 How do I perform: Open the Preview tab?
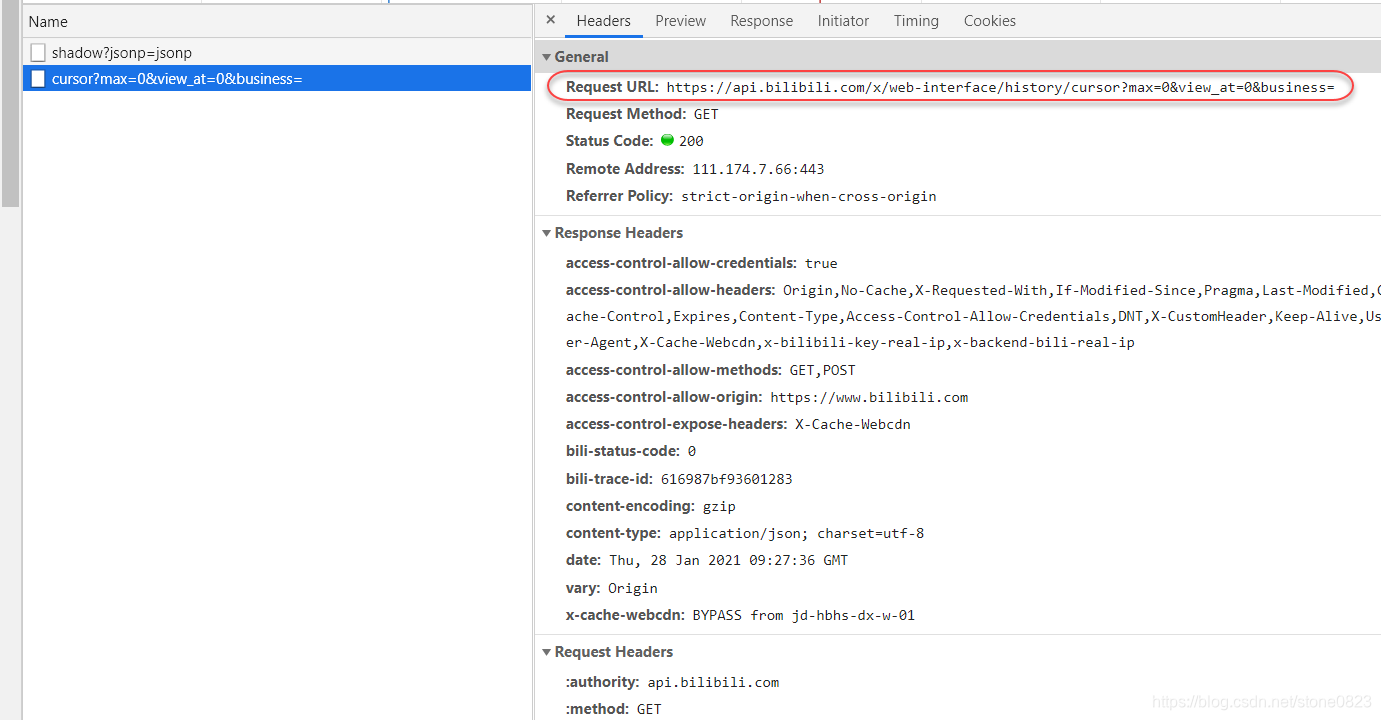pyautogui.click(x=681, y=20)
